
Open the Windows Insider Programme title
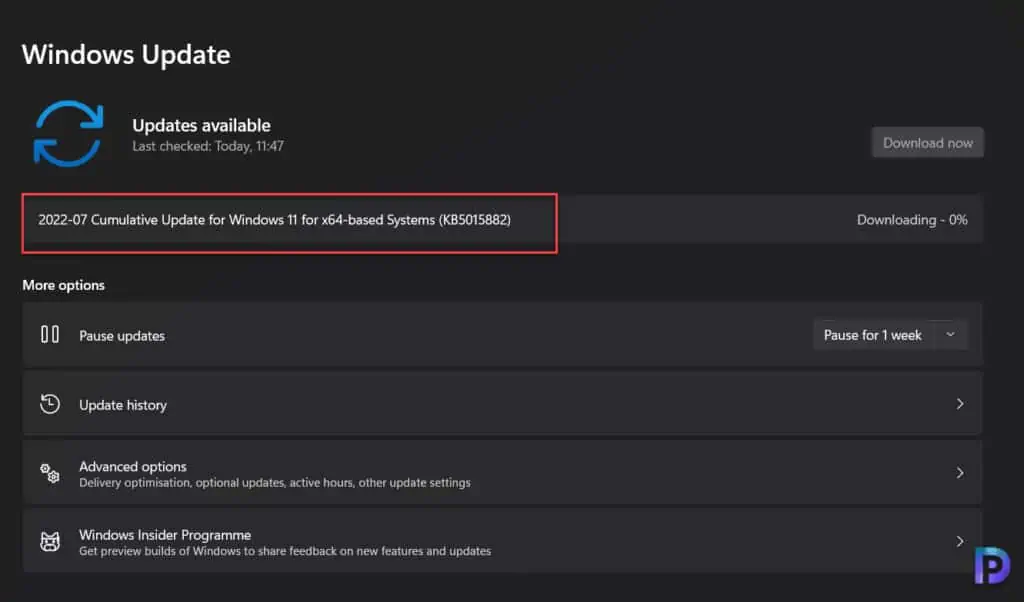click(165, 535)
